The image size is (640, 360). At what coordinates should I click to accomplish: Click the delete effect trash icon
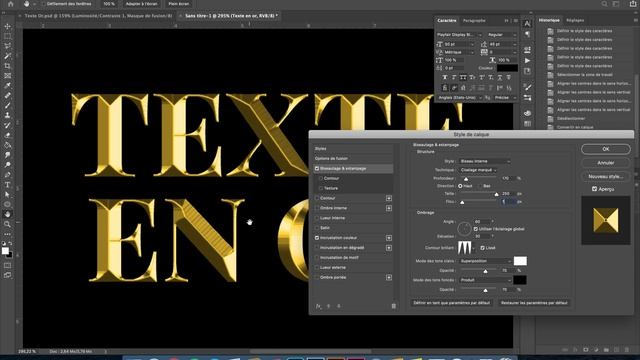point(393,306)
